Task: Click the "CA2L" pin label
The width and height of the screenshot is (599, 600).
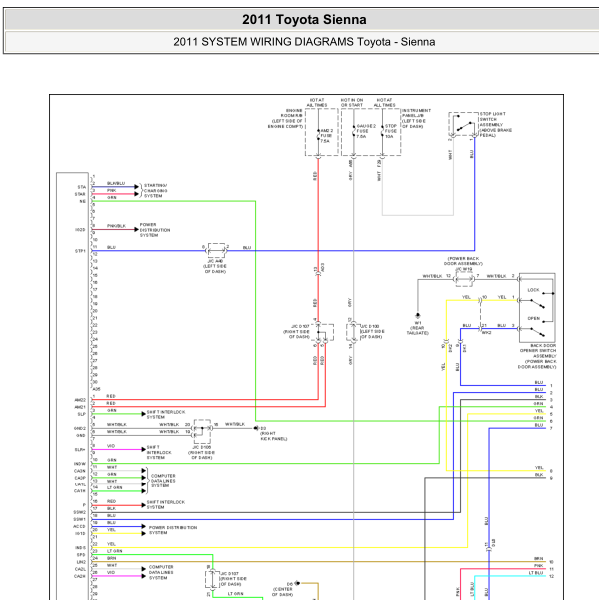Action: click(x=80, y=569)
